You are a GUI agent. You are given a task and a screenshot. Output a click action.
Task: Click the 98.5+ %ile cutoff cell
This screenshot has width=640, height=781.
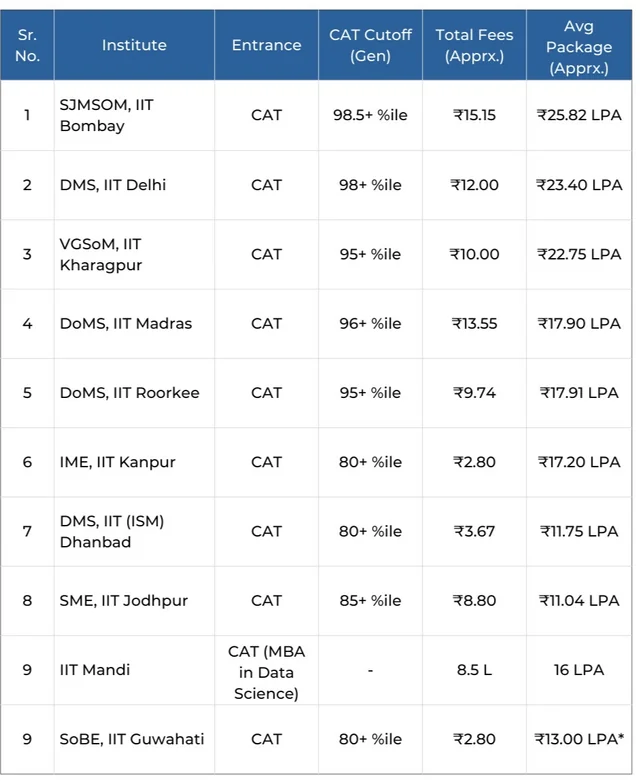coord(370,115)
